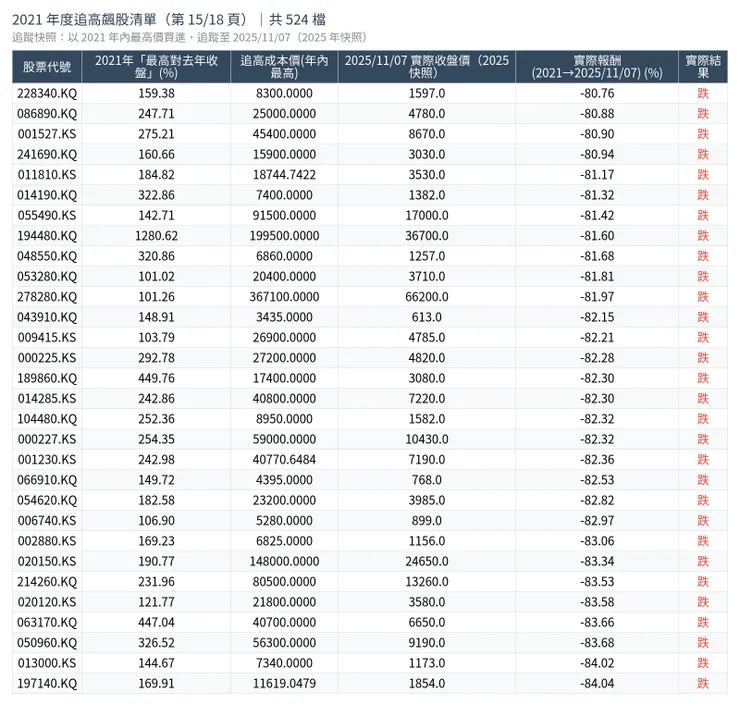Click the percentage 447.04 for 063170.KQ
This screenshot has height=706, width=740.
[156, 622]
